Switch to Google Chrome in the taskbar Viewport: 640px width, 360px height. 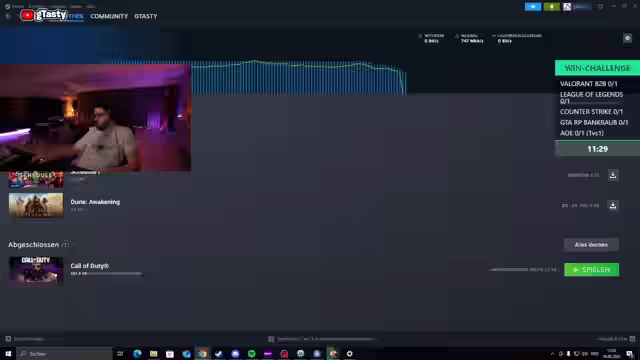click(x=202, y=353)
